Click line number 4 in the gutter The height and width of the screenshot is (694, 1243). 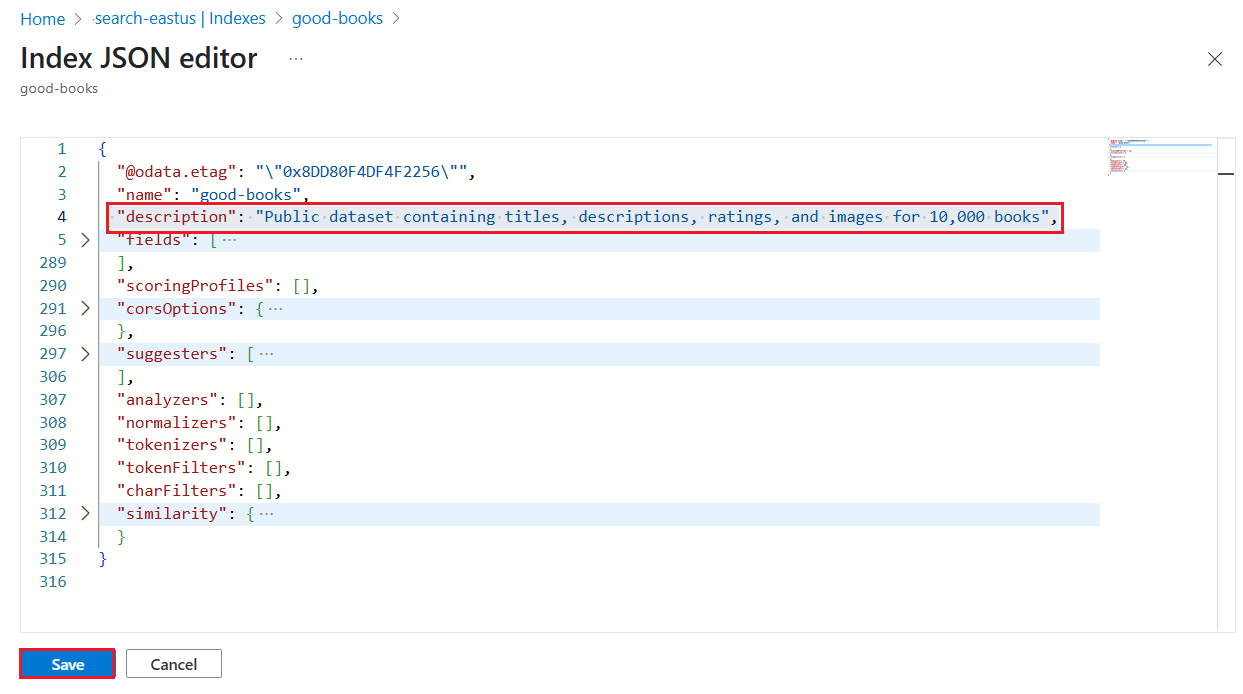pyautogui.click(x=61, y=216)
